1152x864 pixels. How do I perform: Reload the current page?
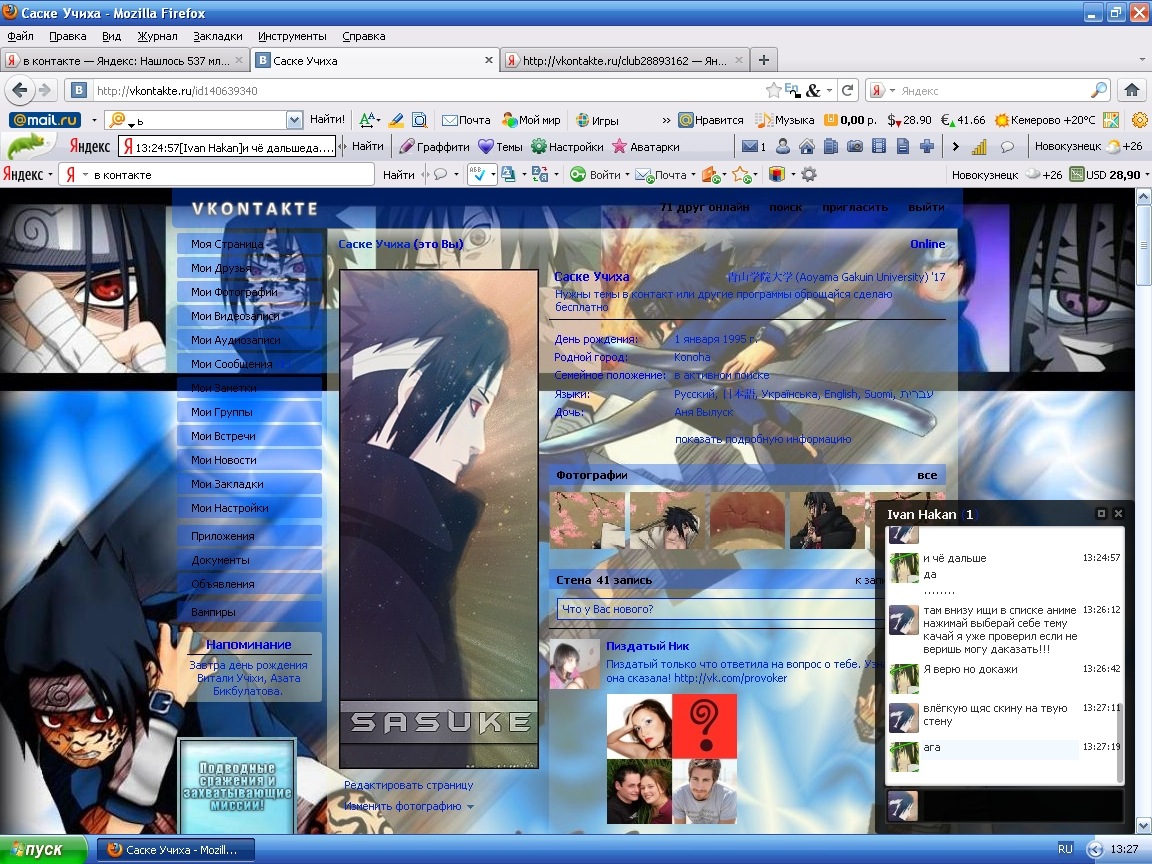point(847,90)
